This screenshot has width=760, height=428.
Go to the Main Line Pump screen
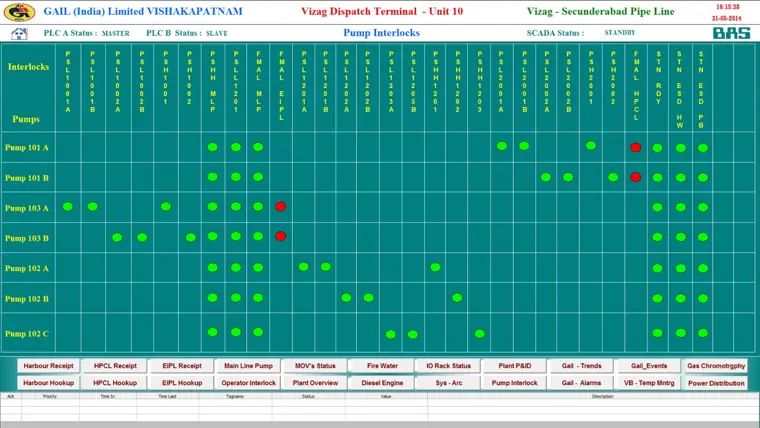(249, 366)
